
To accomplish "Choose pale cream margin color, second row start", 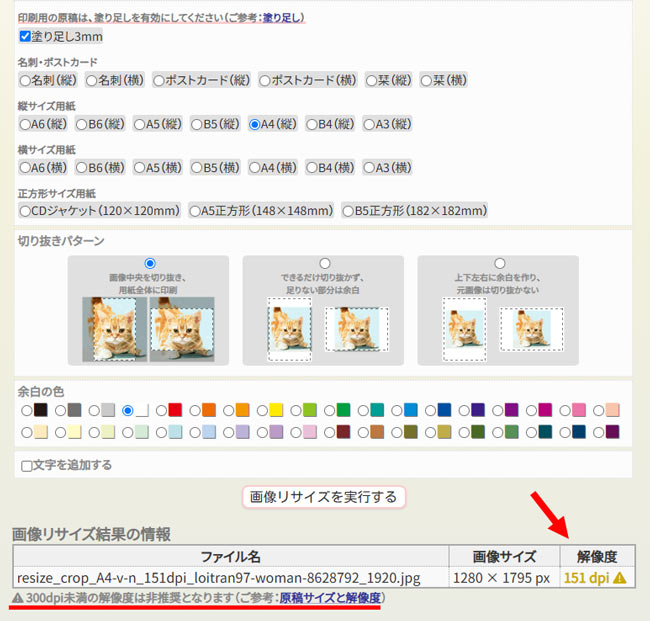I will pos(27,433).
